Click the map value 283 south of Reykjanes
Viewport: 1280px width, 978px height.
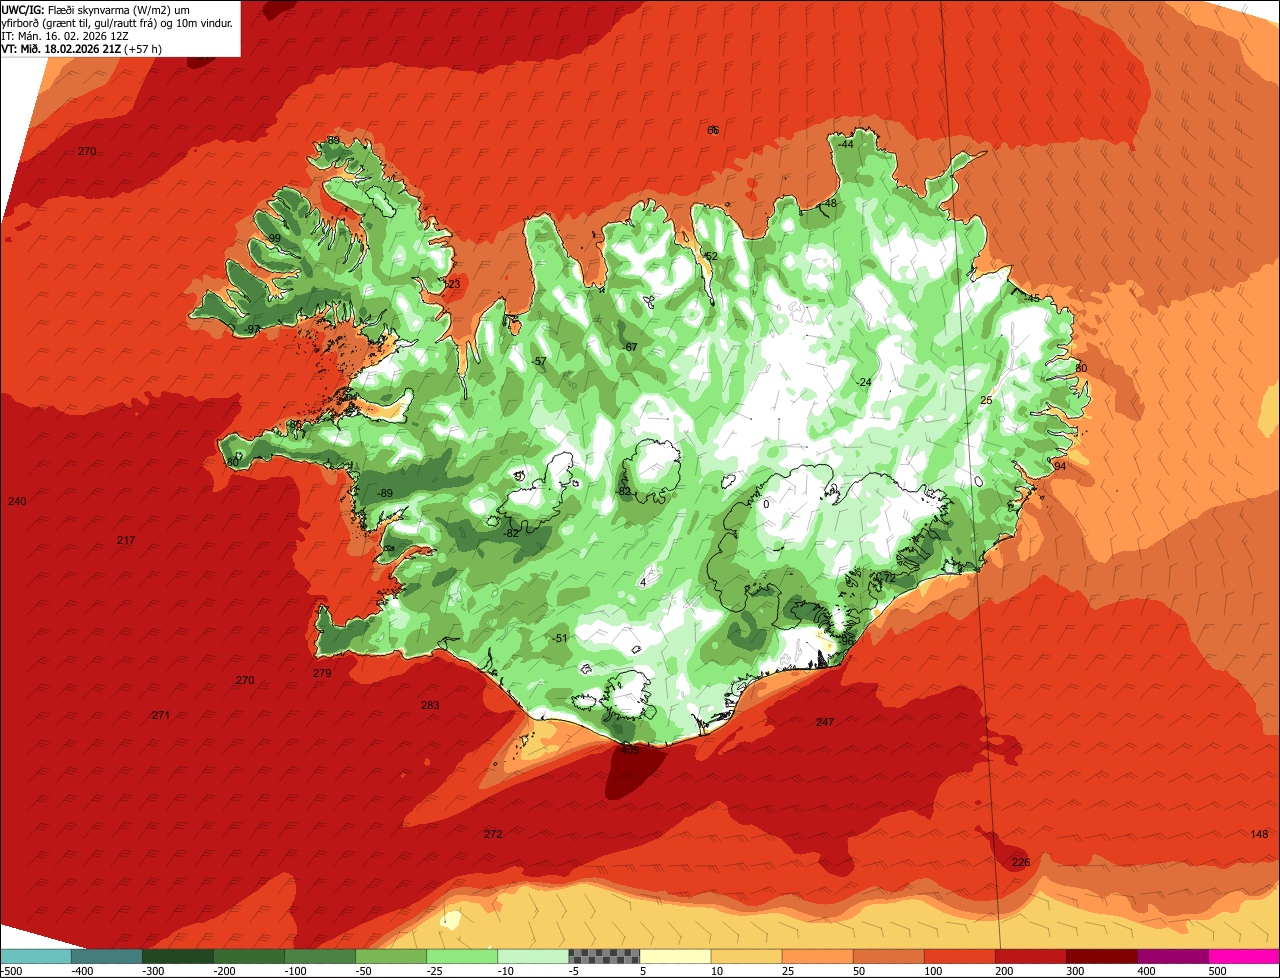429,705
